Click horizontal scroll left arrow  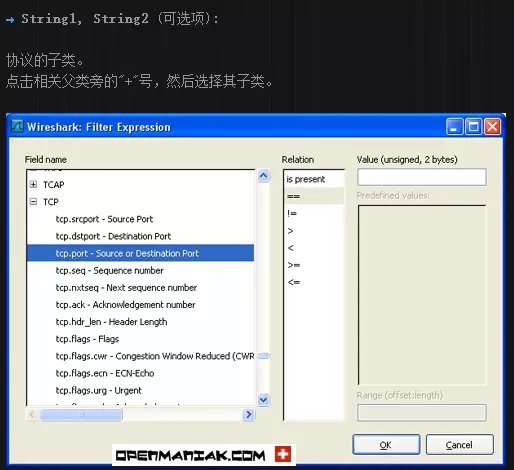pyautogui.click(x=32, y=414)
